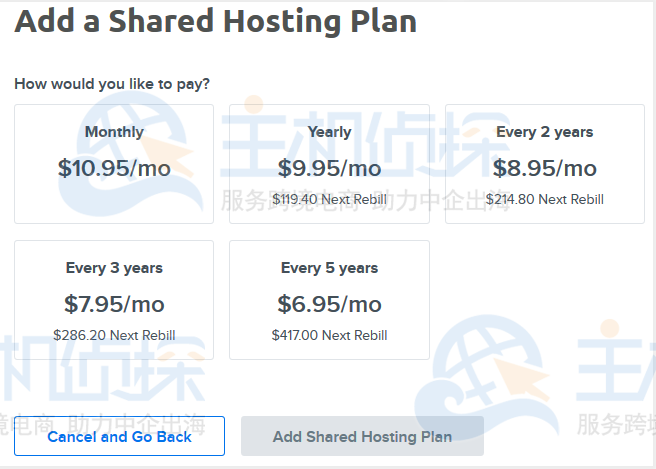Click the "How would you like to pay?" label
Image resolution: width=656 pixels, height=469 pixels.
click(x=112, y=84)
